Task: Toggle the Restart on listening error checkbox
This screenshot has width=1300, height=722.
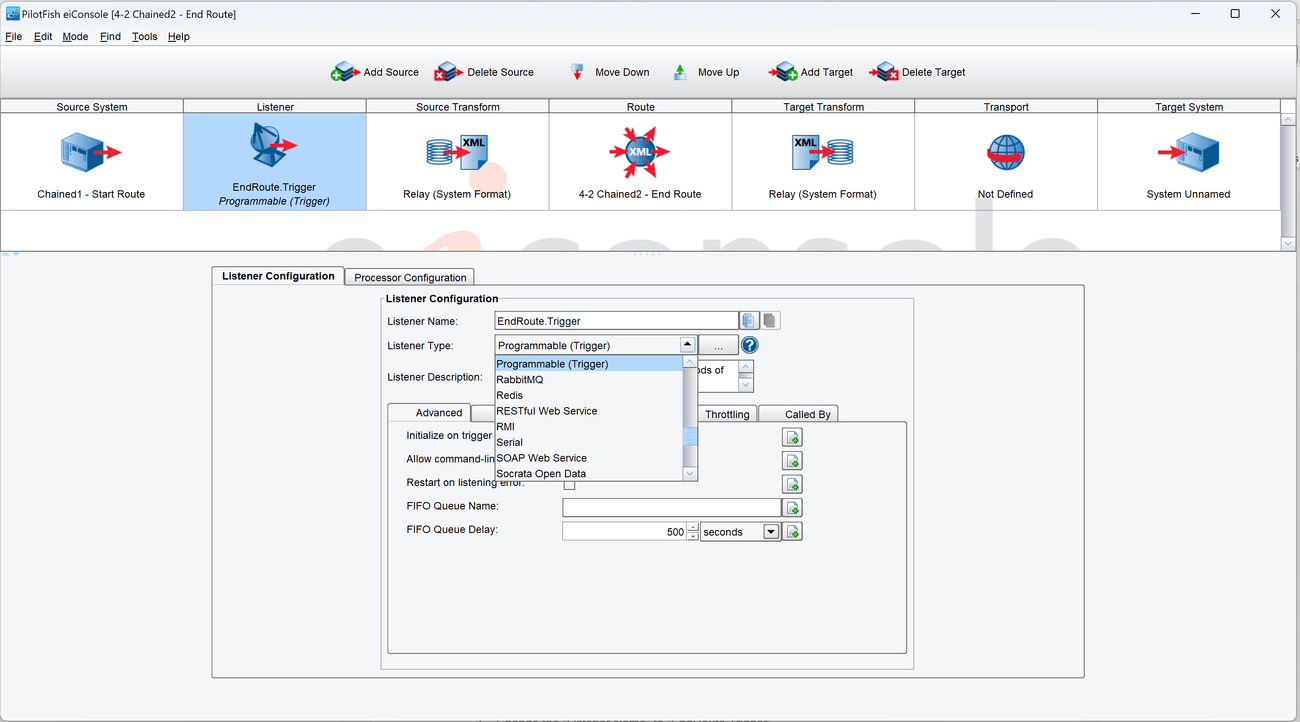Action: (x=569, y=484)
